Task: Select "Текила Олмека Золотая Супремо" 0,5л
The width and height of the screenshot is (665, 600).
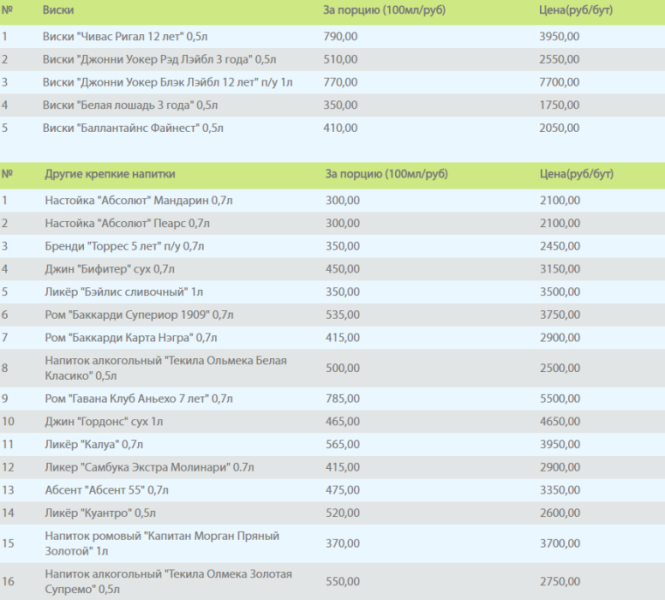Action: tap(168, 582)
